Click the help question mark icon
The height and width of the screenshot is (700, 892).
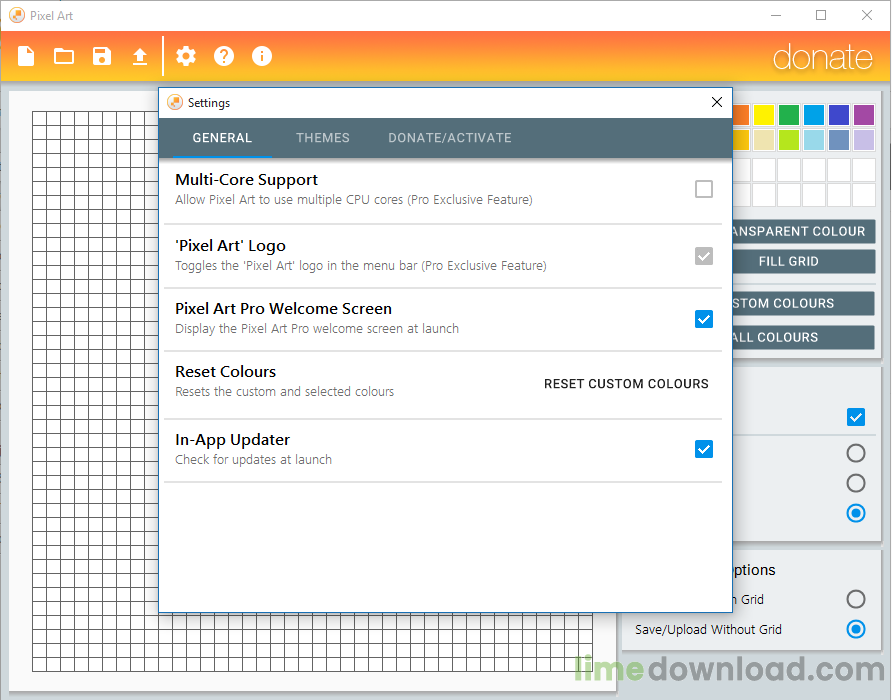pos(224,56)
